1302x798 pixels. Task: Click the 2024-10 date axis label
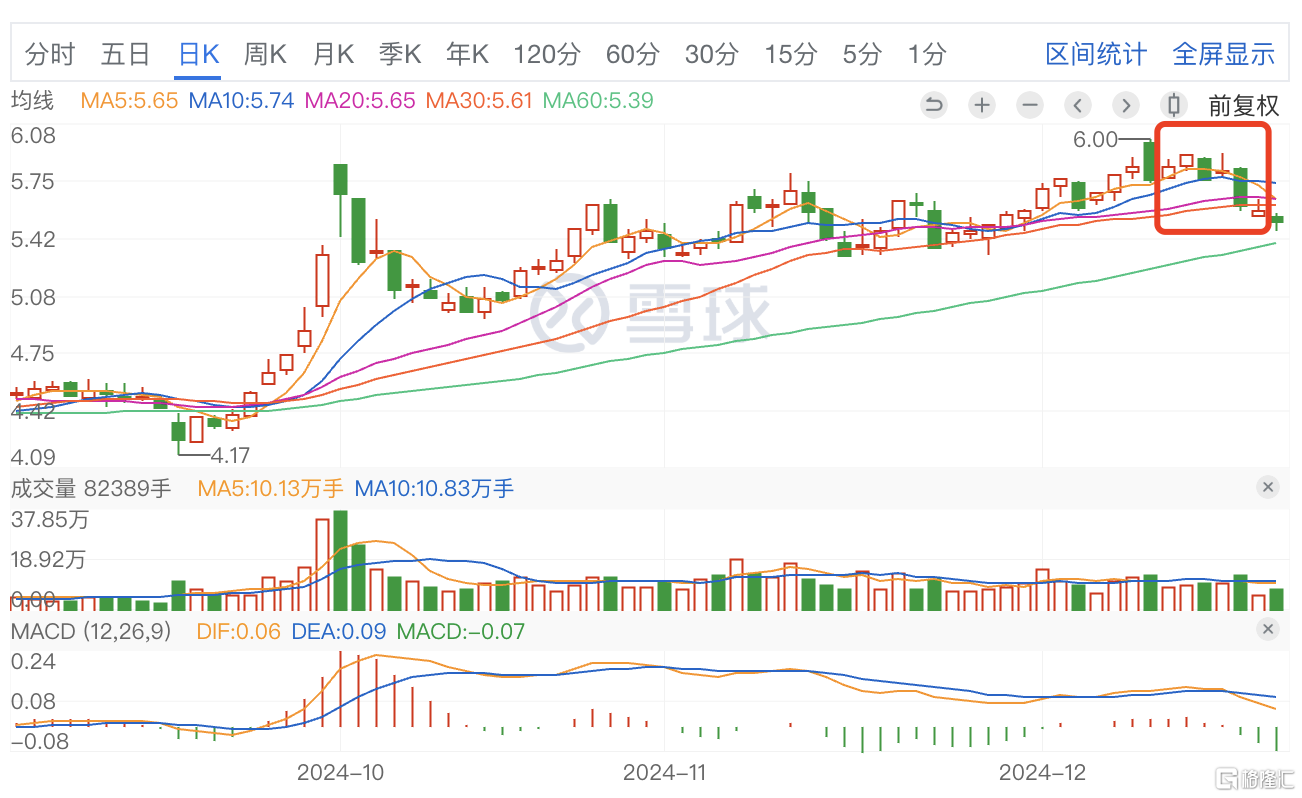tap(340, 773)
